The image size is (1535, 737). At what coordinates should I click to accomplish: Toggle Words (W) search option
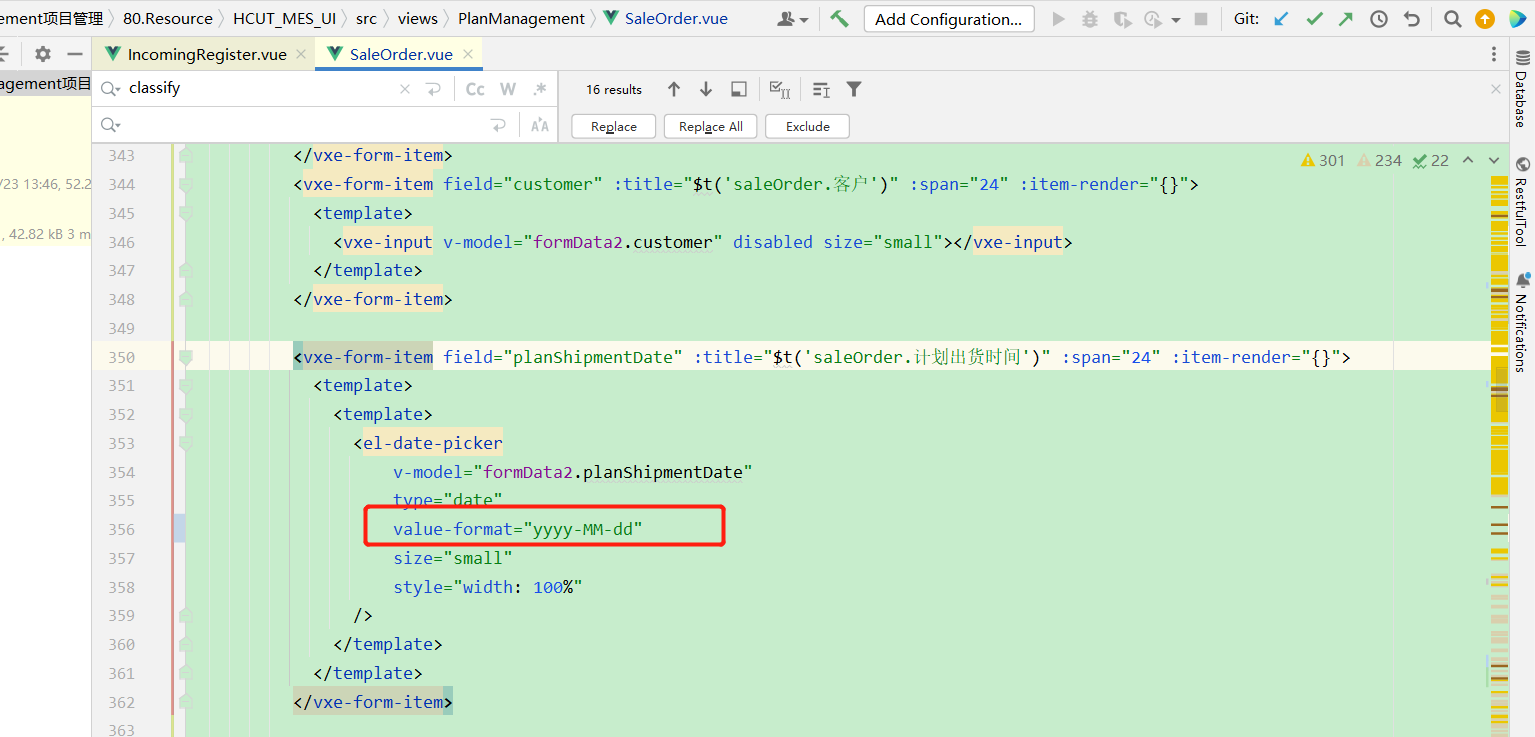tap(508, 89)
